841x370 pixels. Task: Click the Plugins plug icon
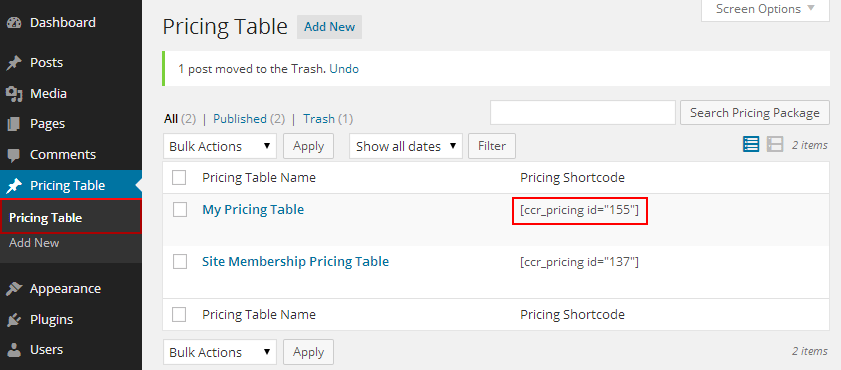tap(14, 320)
